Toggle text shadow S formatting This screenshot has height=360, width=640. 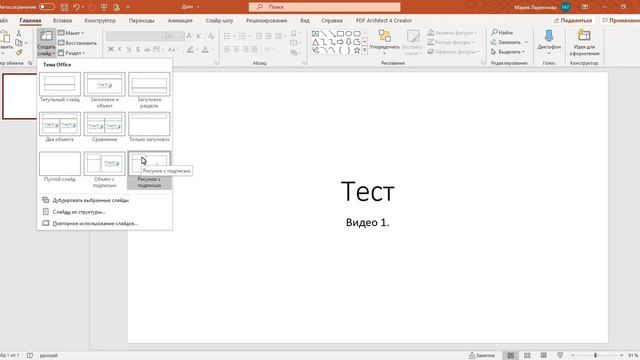(x=138, y=49)
